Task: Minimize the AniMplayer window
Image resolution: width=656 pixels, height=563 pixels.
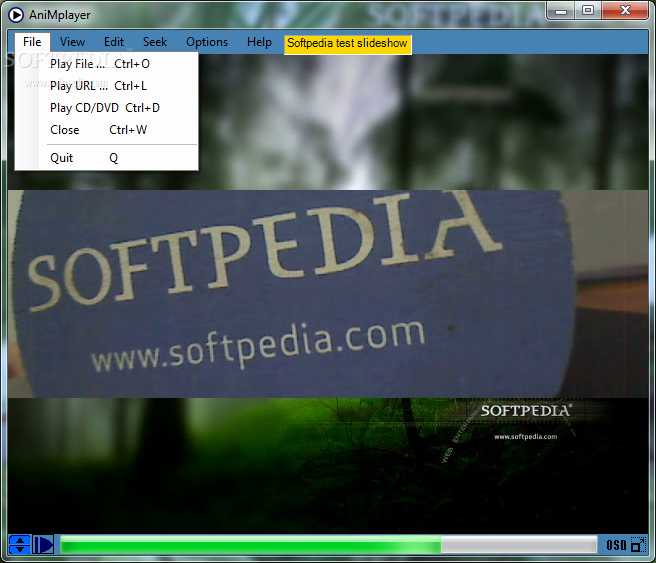Action: 561,10
